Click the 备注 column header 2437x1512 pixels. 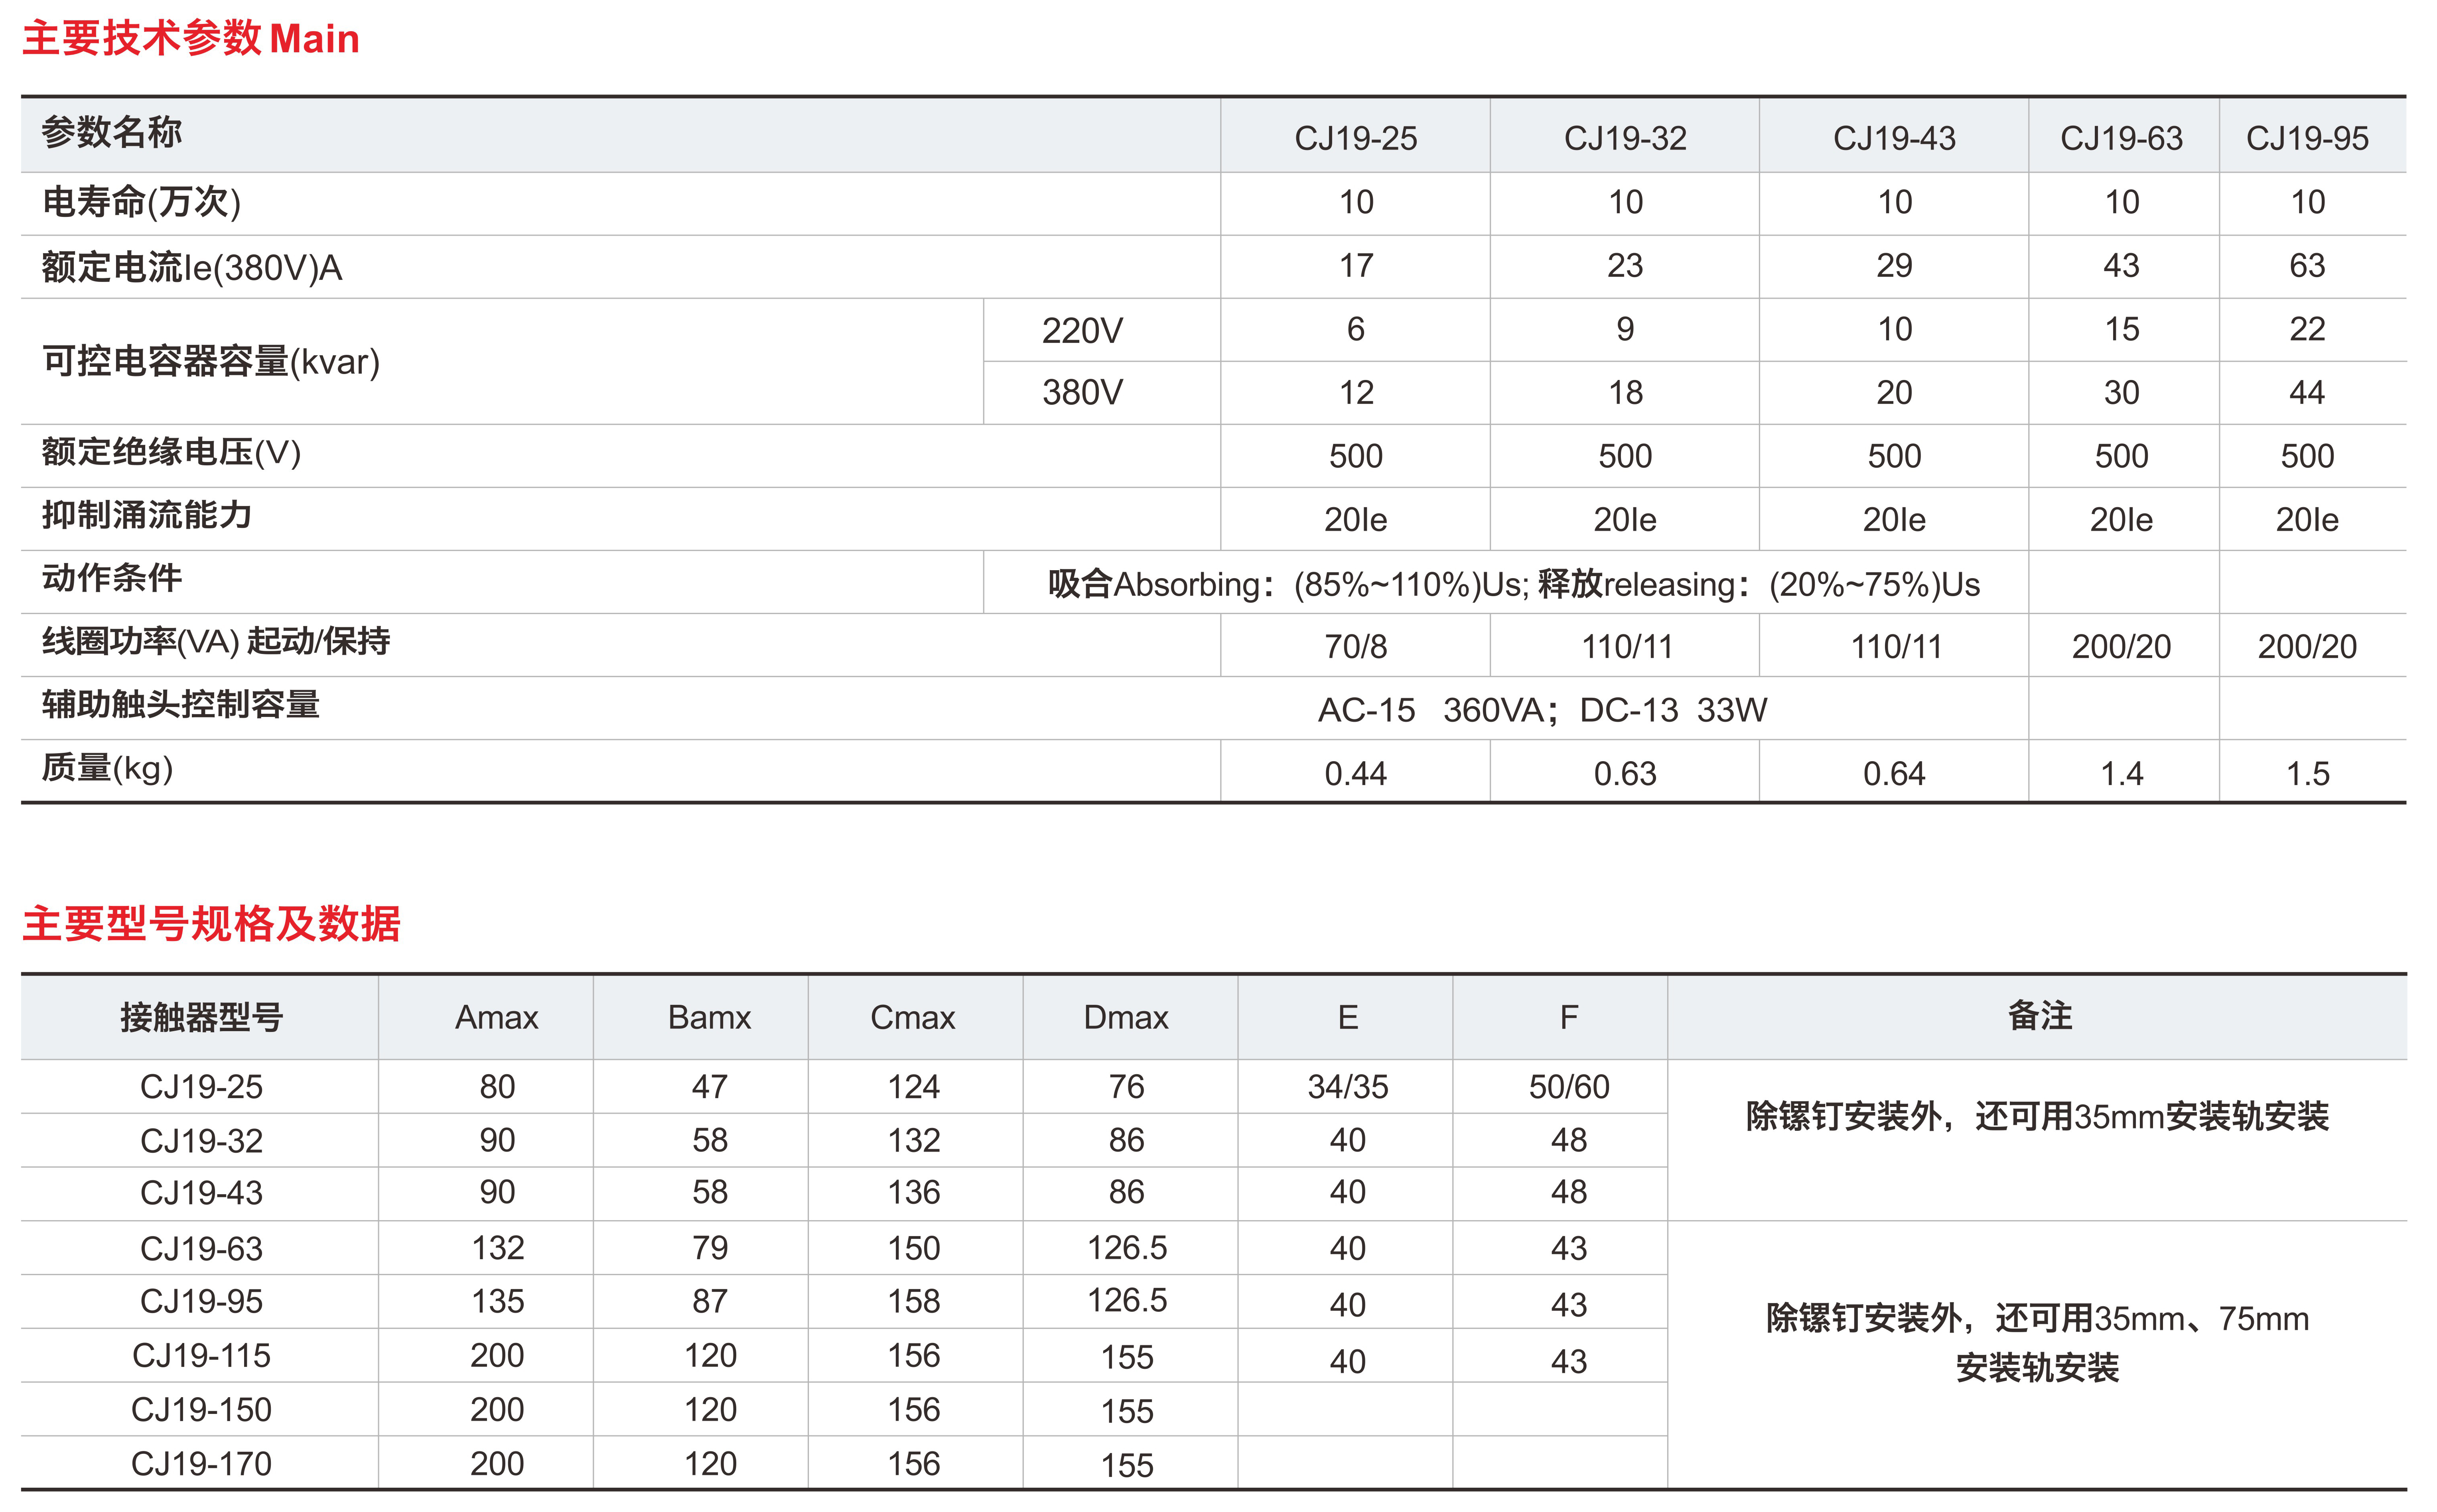tap(2038, 1016)
